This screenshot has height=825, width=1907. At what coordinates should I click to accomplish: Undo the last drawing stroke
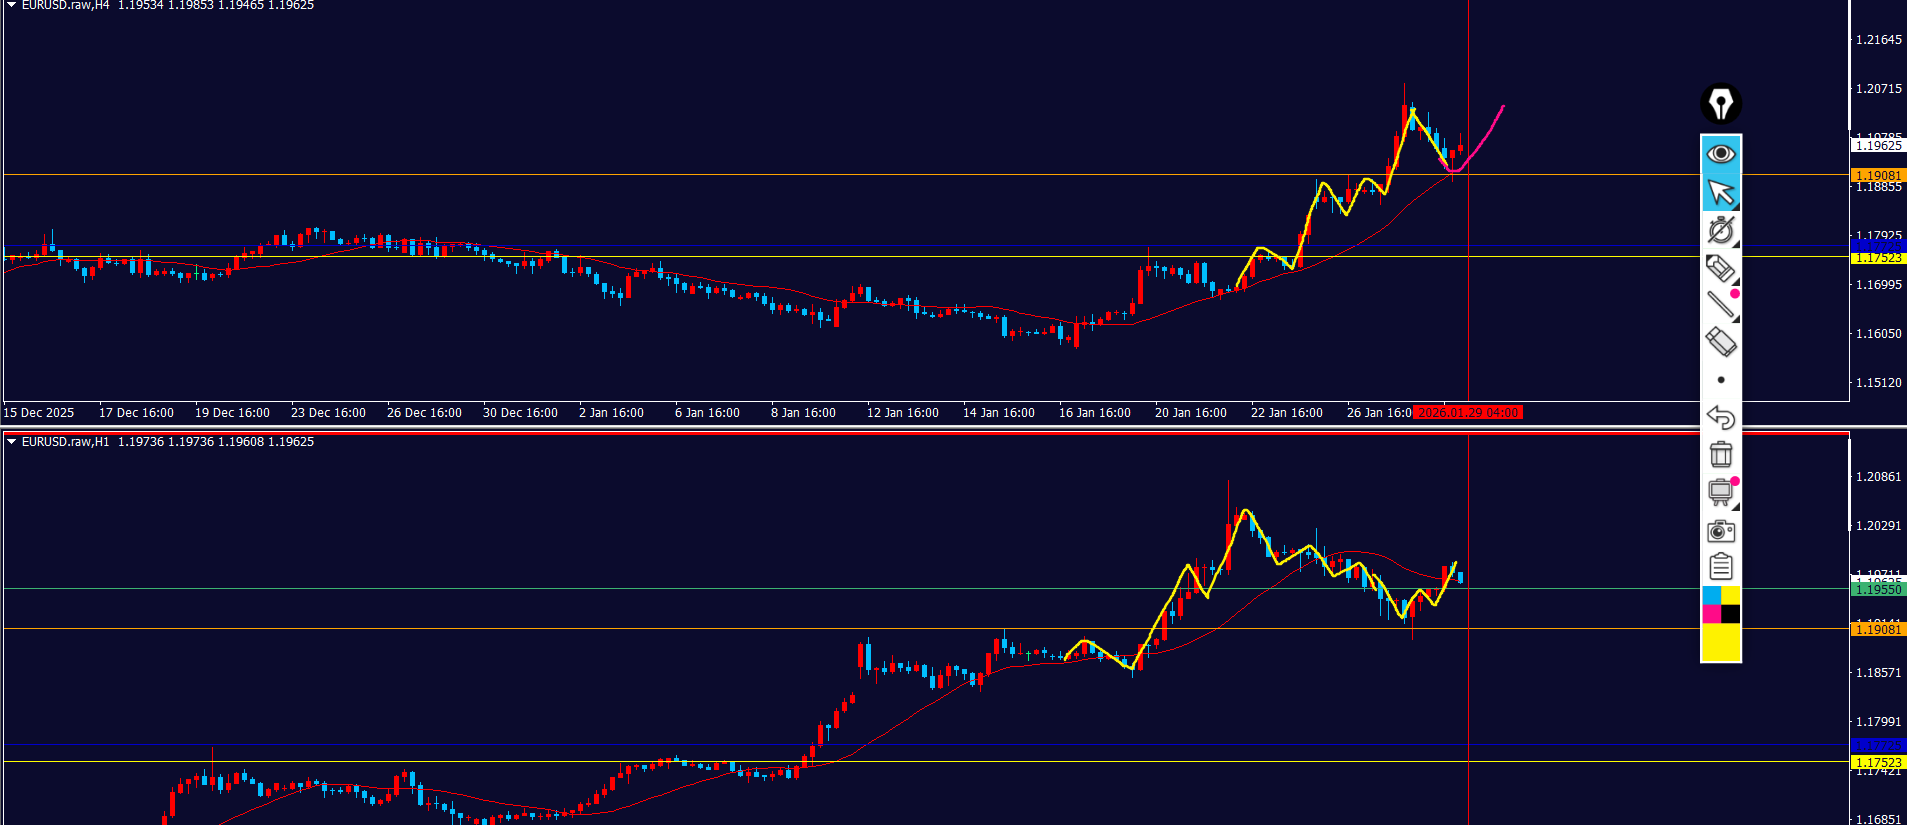click(x=1720, y=417)
